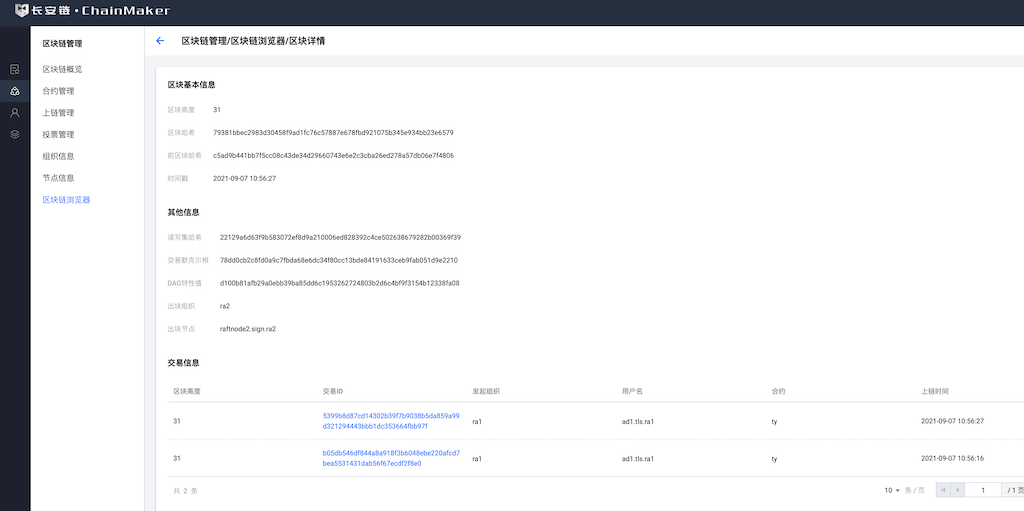
Task: Open the 10 per page dropdown
Action: tap(892, 491)
